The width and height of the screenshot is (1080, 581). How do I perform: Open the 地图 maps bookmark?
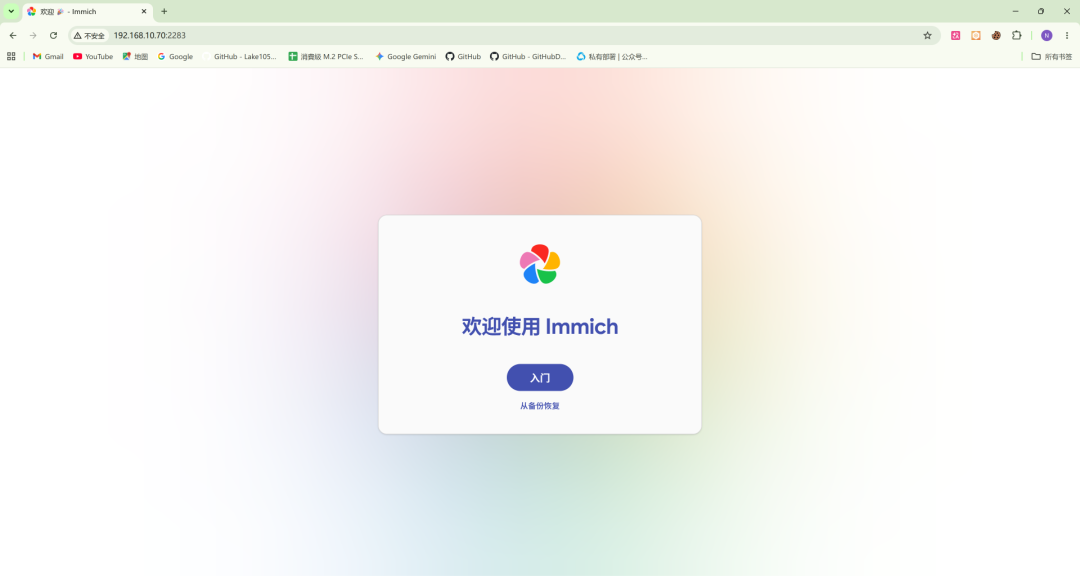point(135,56)
